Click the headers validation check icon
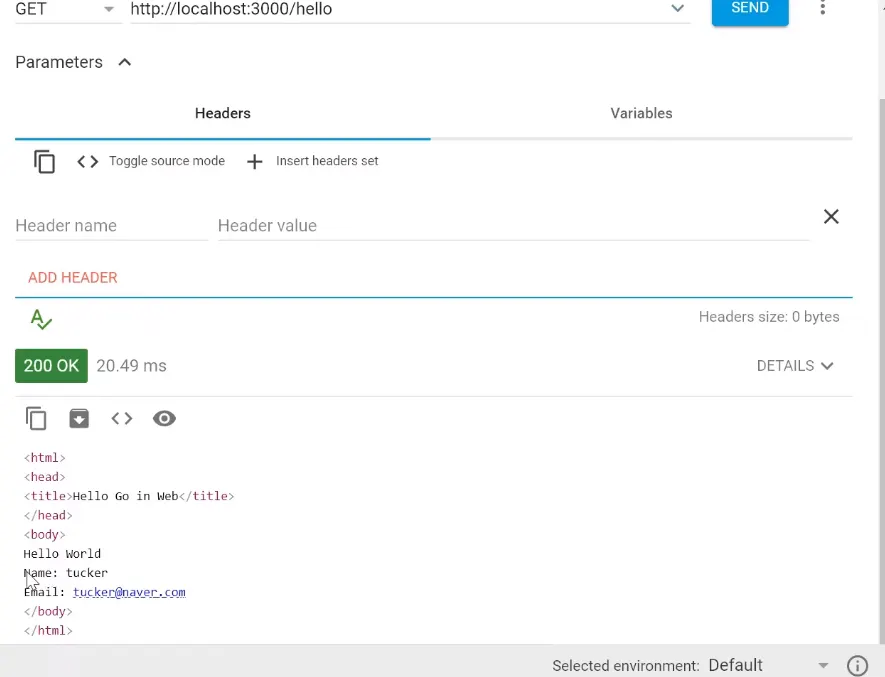Screen dimensions: 885x677 pos(41,319)
